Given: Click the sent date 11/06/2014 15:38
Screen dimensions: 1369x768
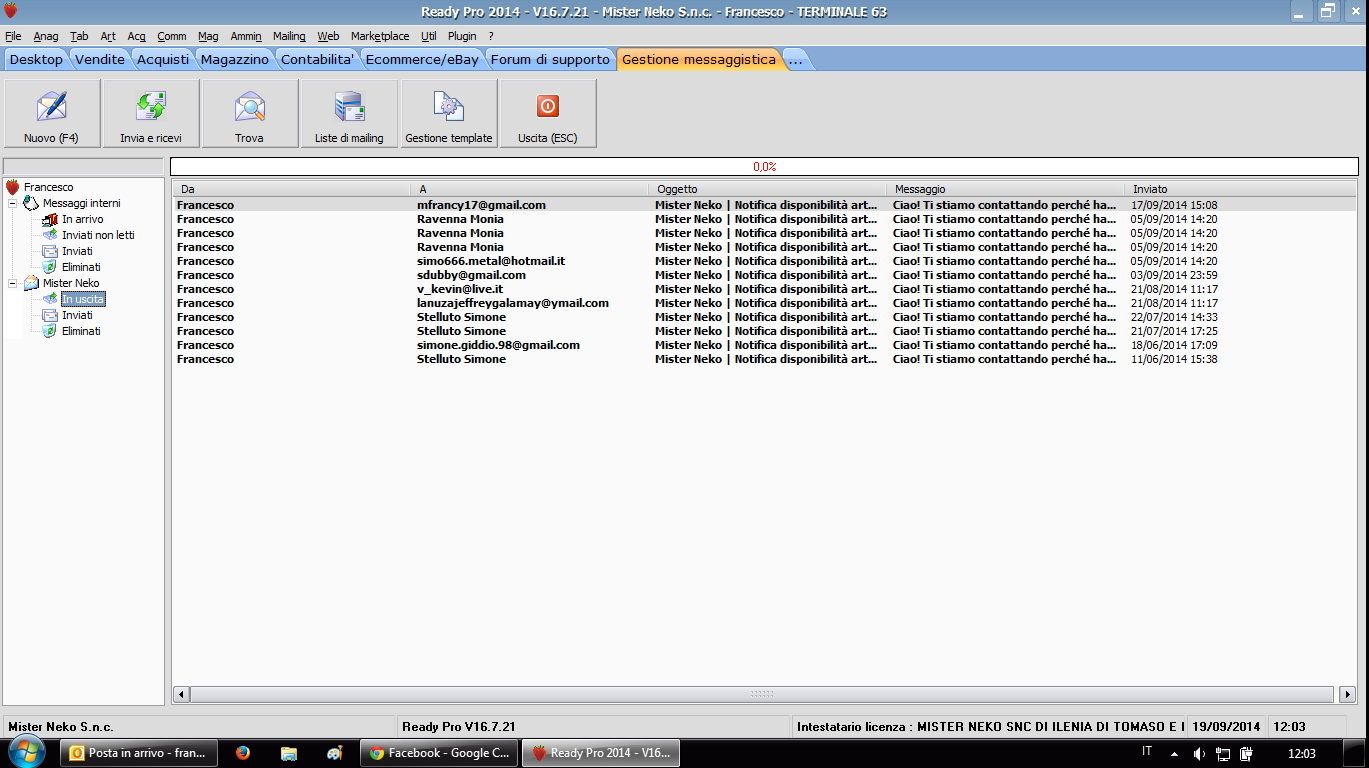Looking at the screenshot, I should 1174,359.
